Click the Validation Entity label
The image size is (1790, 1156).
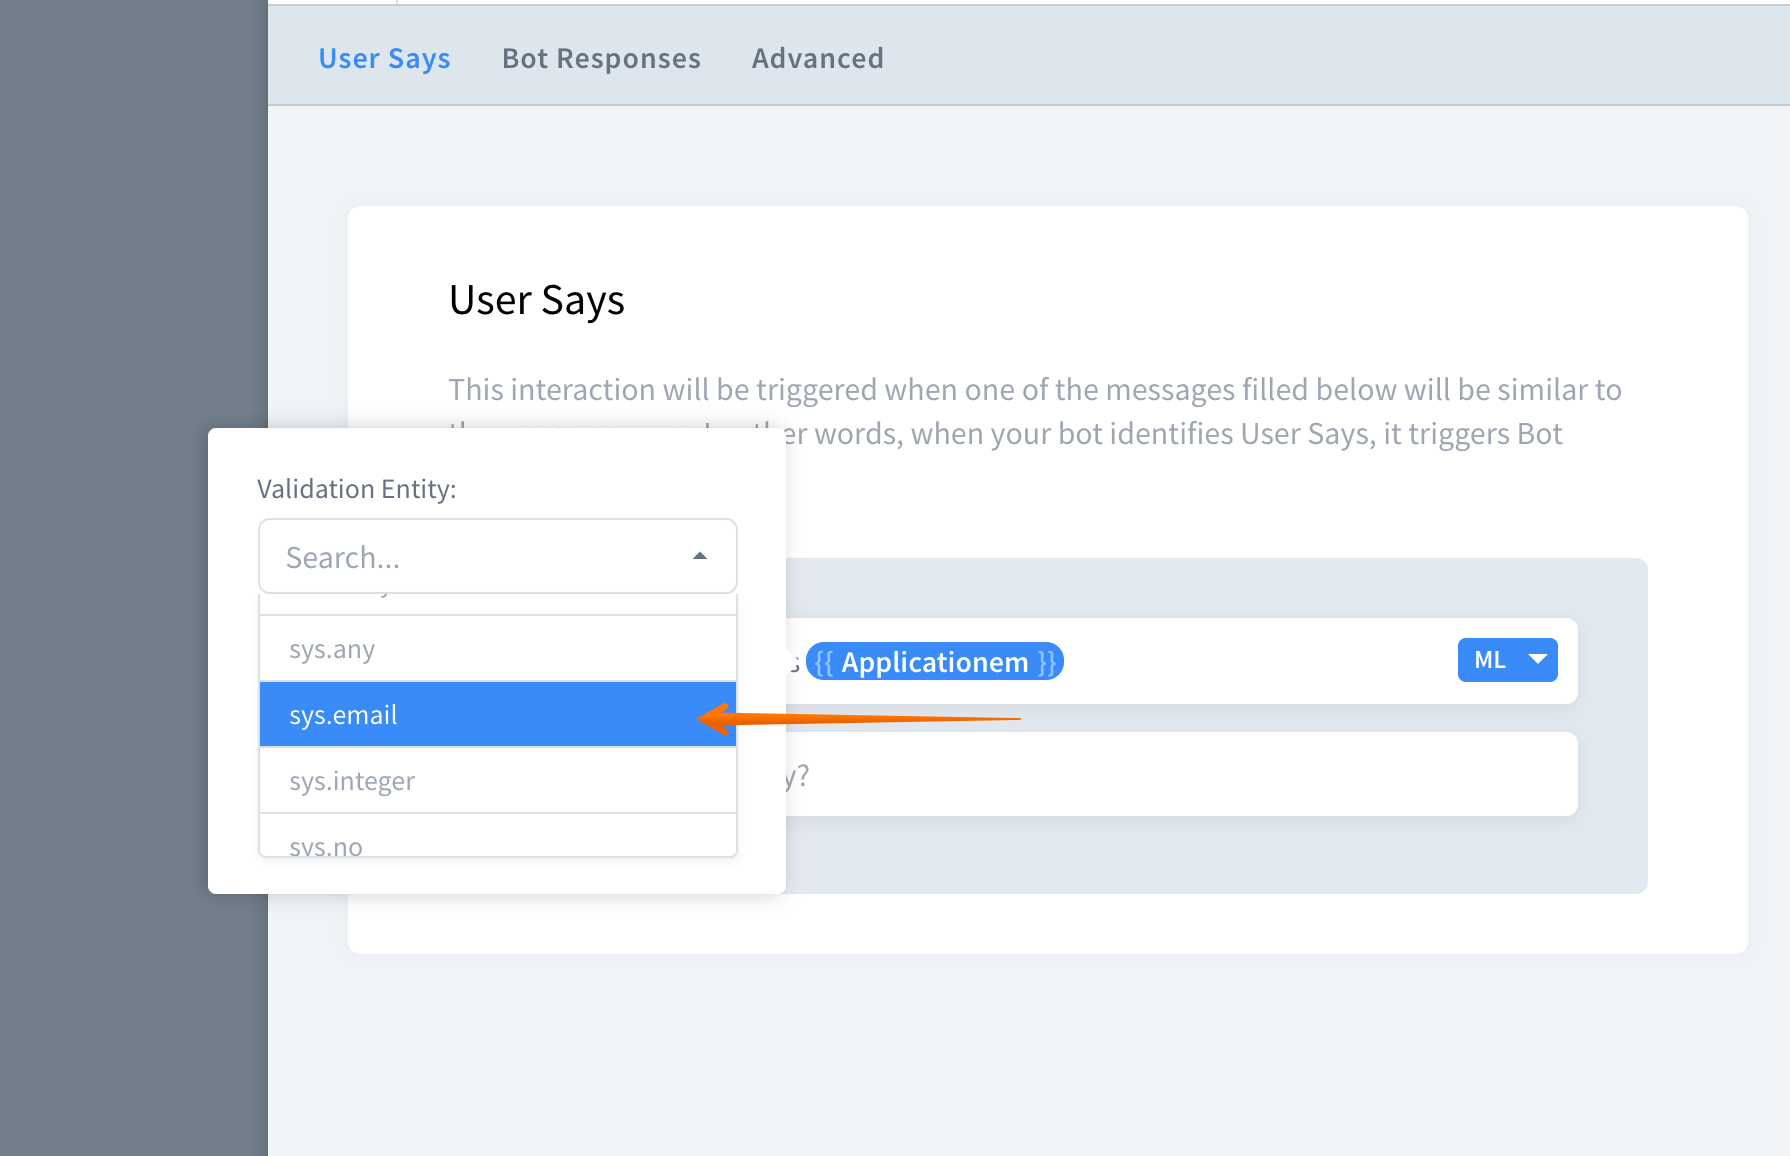[356, 489]
